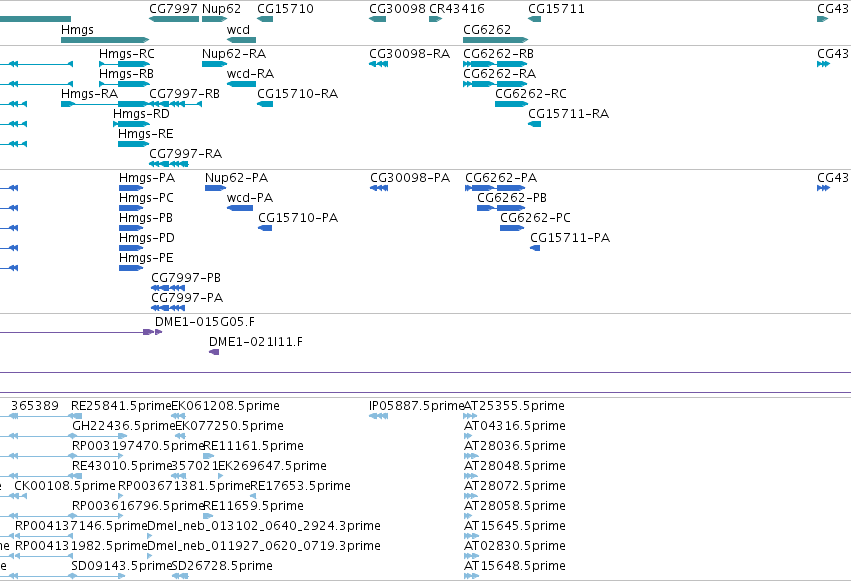The image size is (851, 581).
Task: Click the CG15711 gene label
Action: pyautogui.click(x=556, y=9)
